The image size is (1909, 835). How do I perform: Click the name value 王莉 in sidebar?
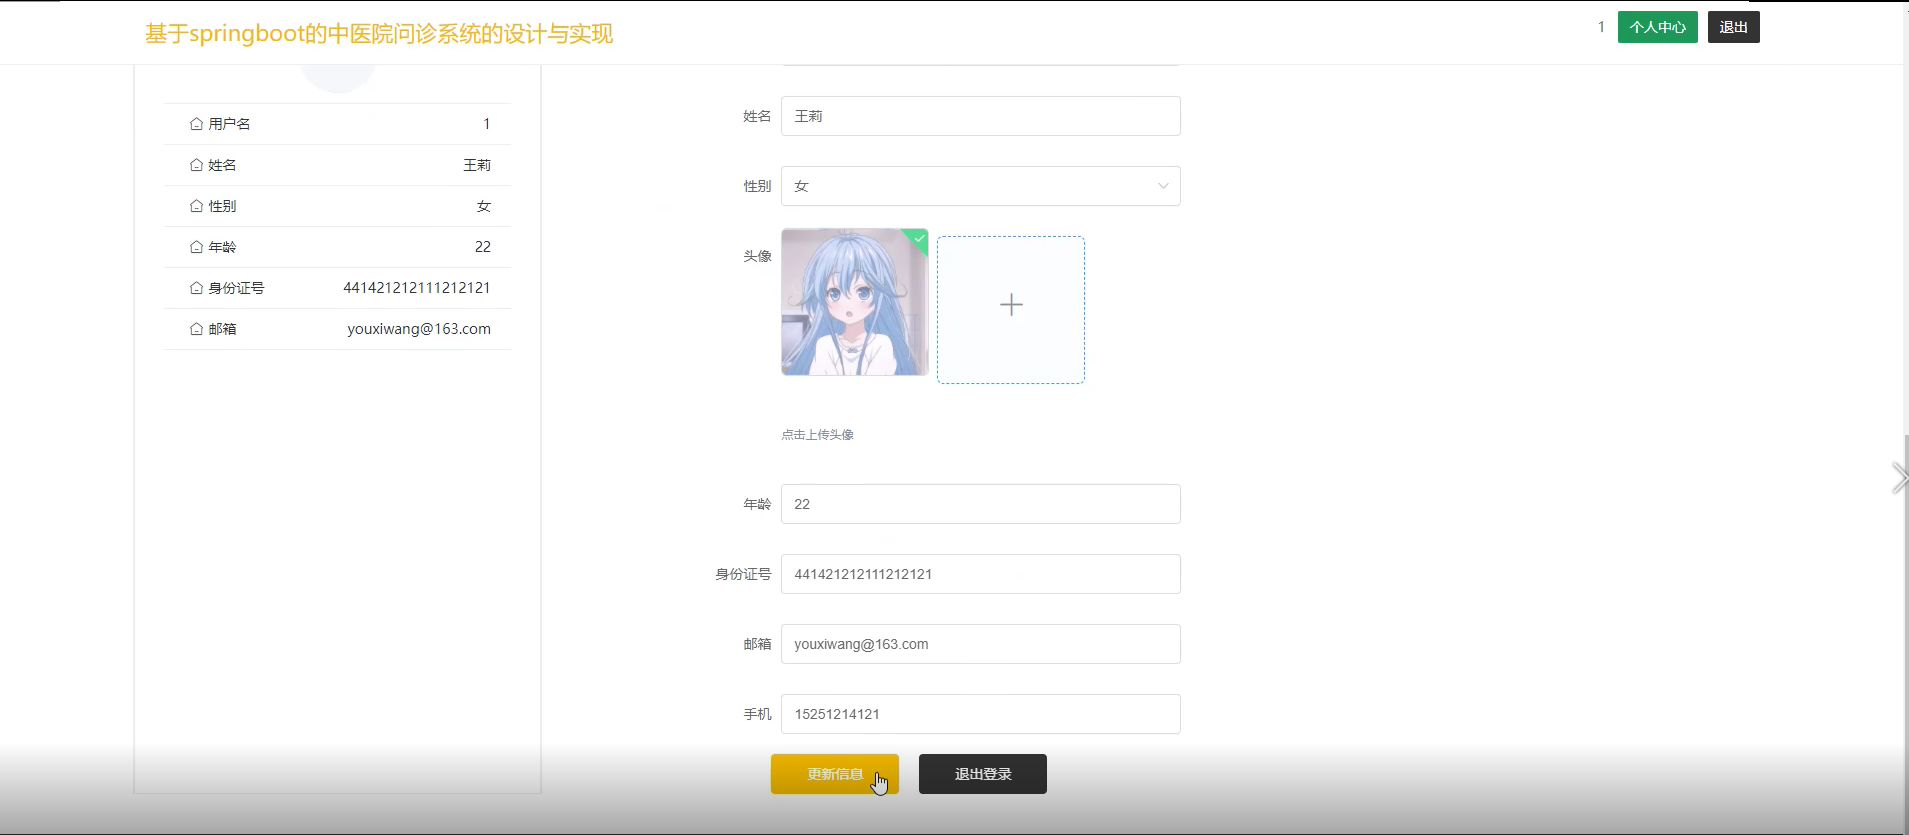click(x=477, y=165)
